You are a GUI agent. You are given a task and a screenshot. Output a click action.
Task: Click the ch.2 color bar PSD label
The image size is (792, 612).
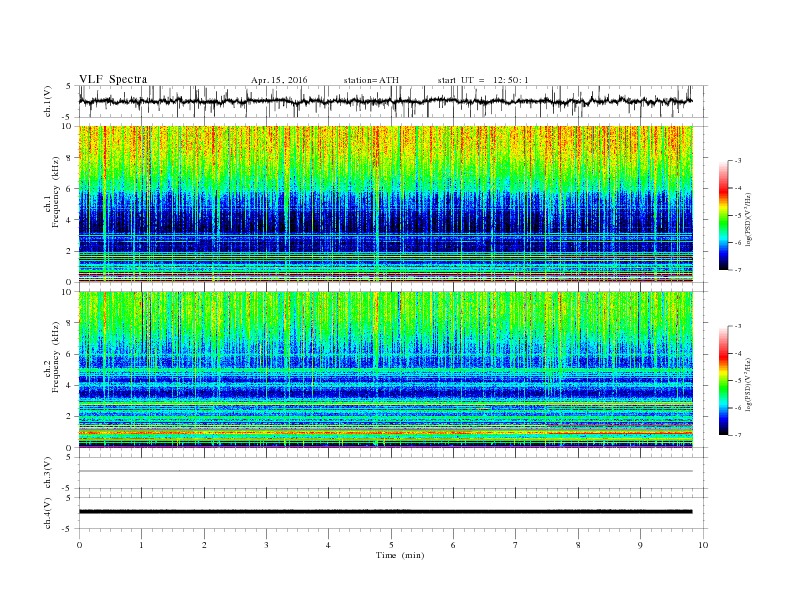click(x=748, y=384)
